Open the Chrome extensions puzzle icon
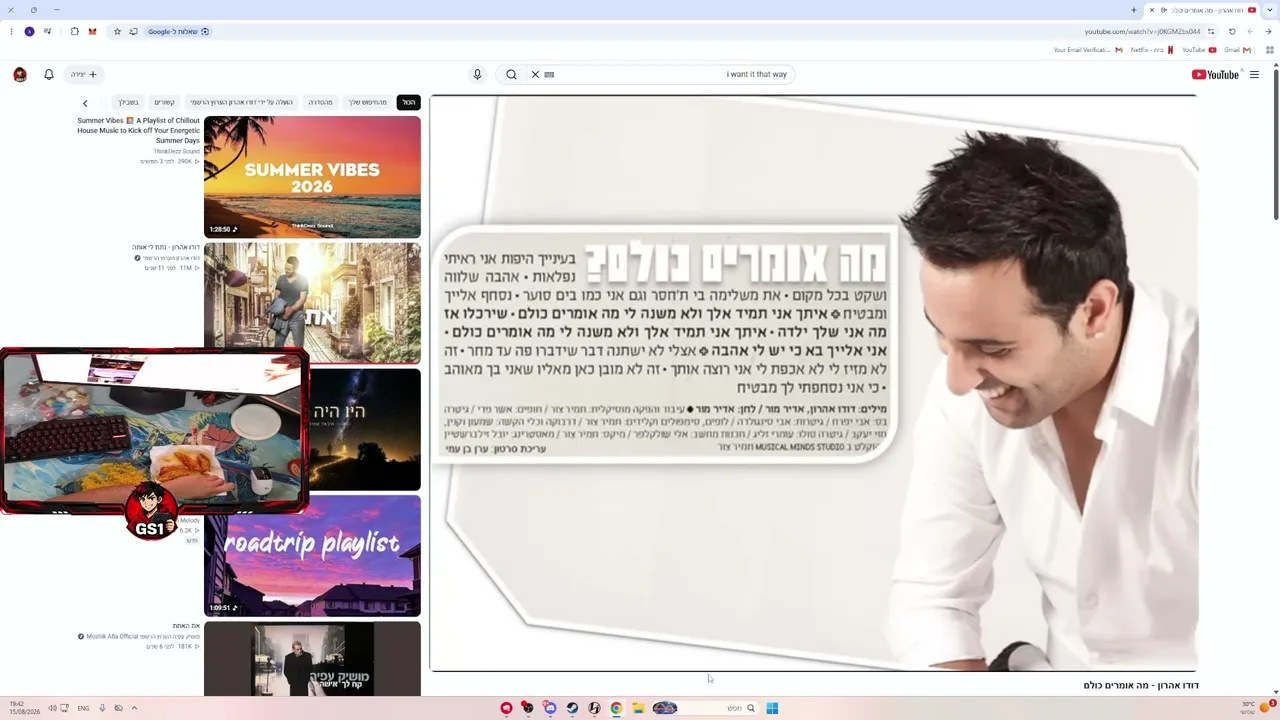 (x=74, y=31)
